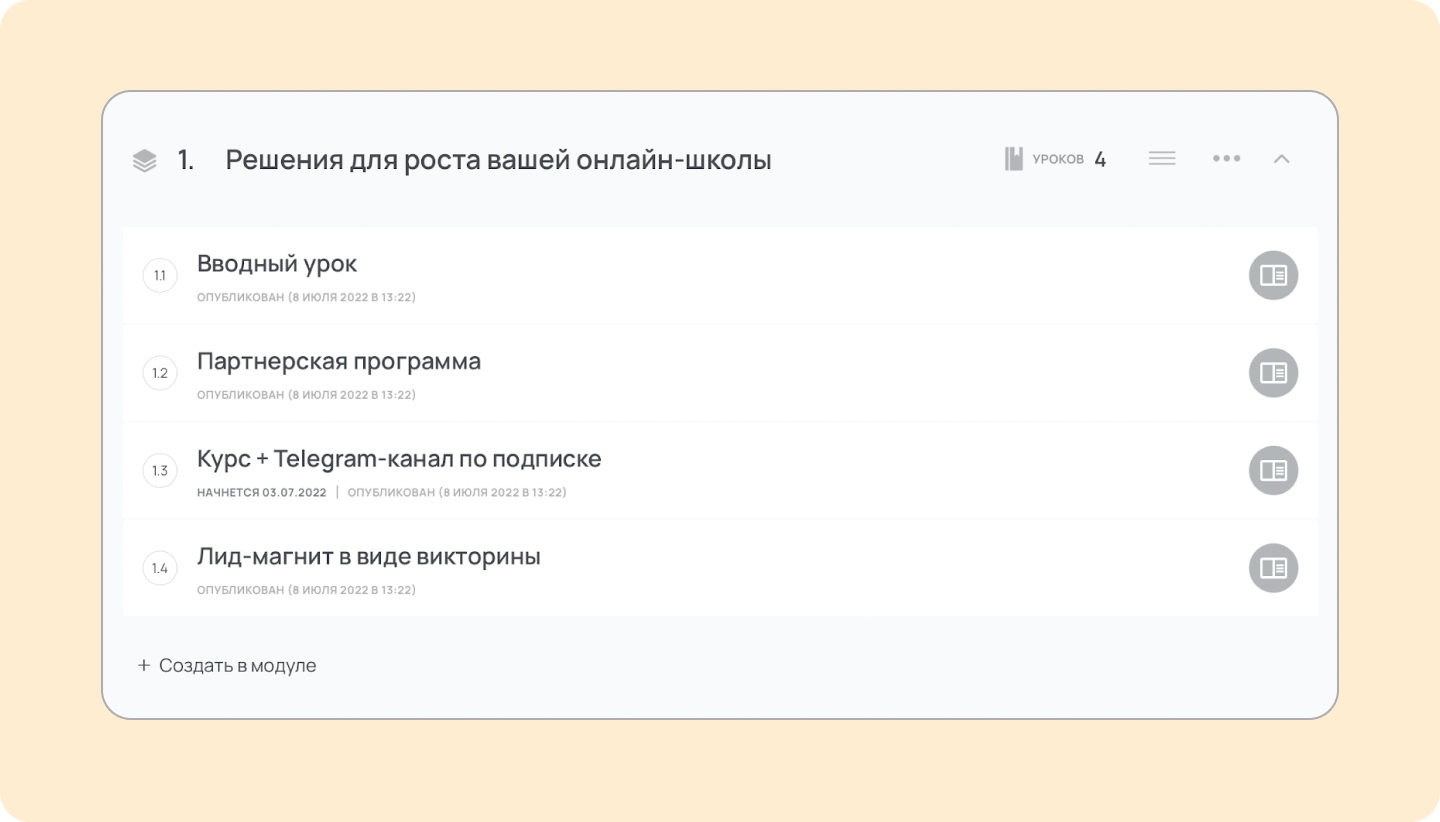This screenshot has height=822, width=1440.
Task: Click НАЧНЕТСЯ 03.07.2022 start date label
Action: point(262,492)
